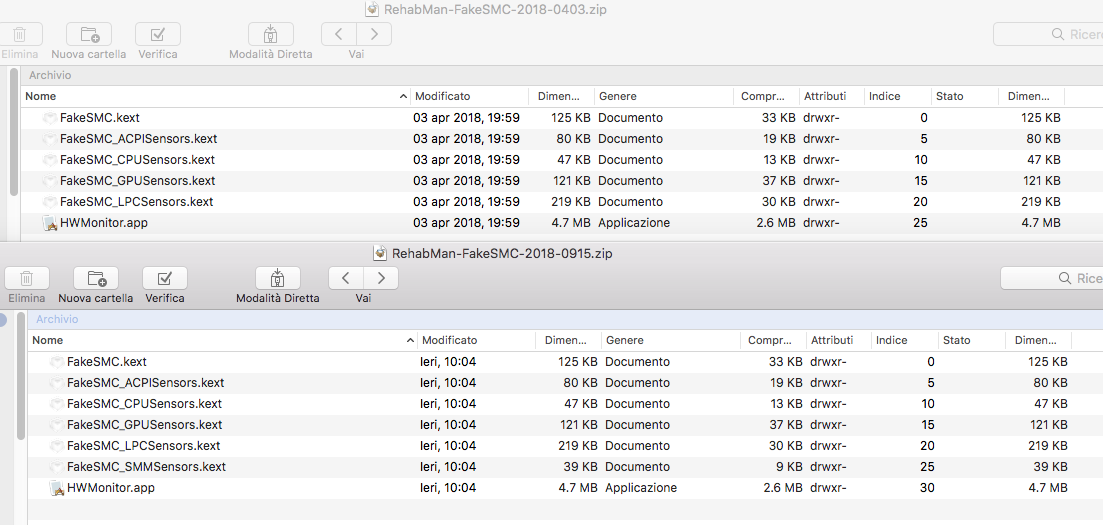Click Modalità Diretta label in 0915 window

coord(278,298)
